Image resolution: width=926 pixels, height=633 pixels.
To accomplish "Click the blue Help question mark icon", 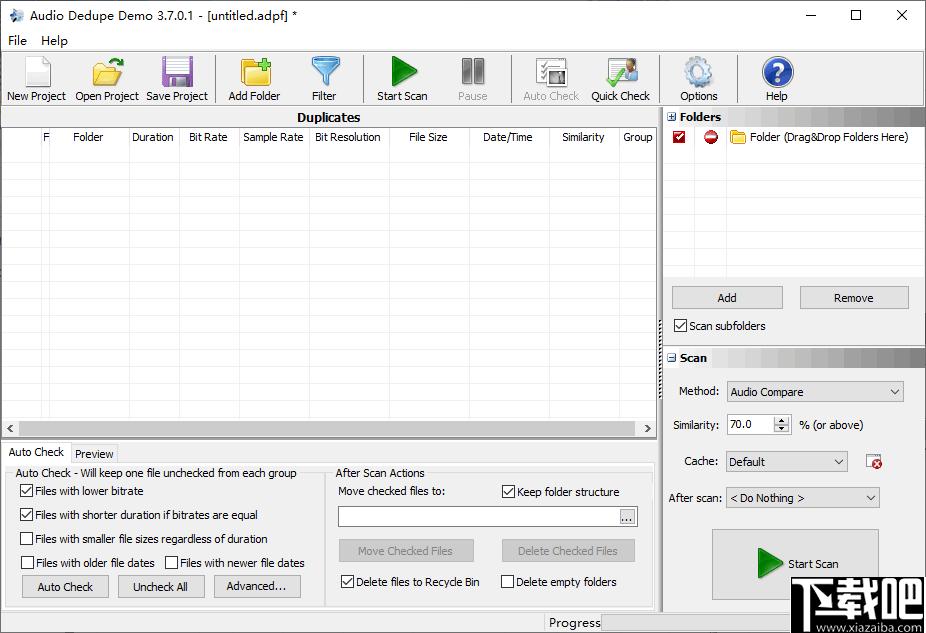I will click(777, 72).
